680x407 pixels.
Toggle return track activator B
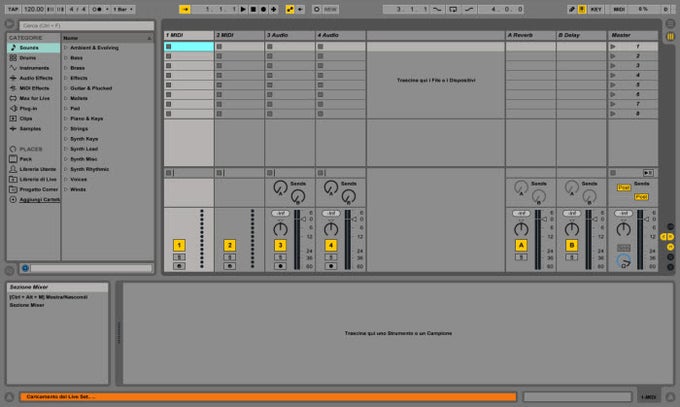pyautogui.click(x=572, y=246)
